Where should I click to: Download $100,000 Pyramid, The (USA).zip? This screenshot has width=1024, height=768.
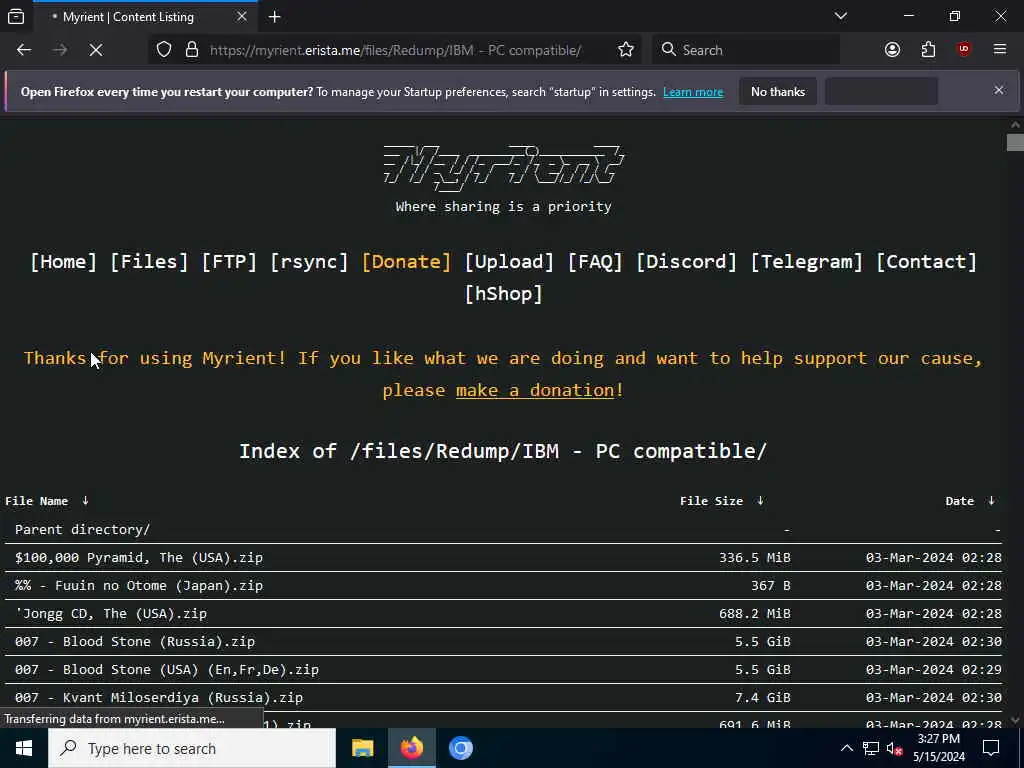pyautogui.click(x=139, y=558)
